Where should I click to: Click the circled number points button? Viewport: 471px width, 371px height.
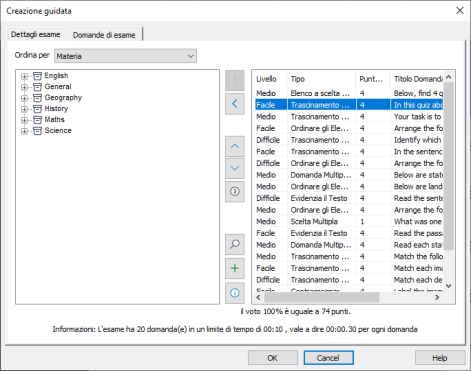[235, 191]
